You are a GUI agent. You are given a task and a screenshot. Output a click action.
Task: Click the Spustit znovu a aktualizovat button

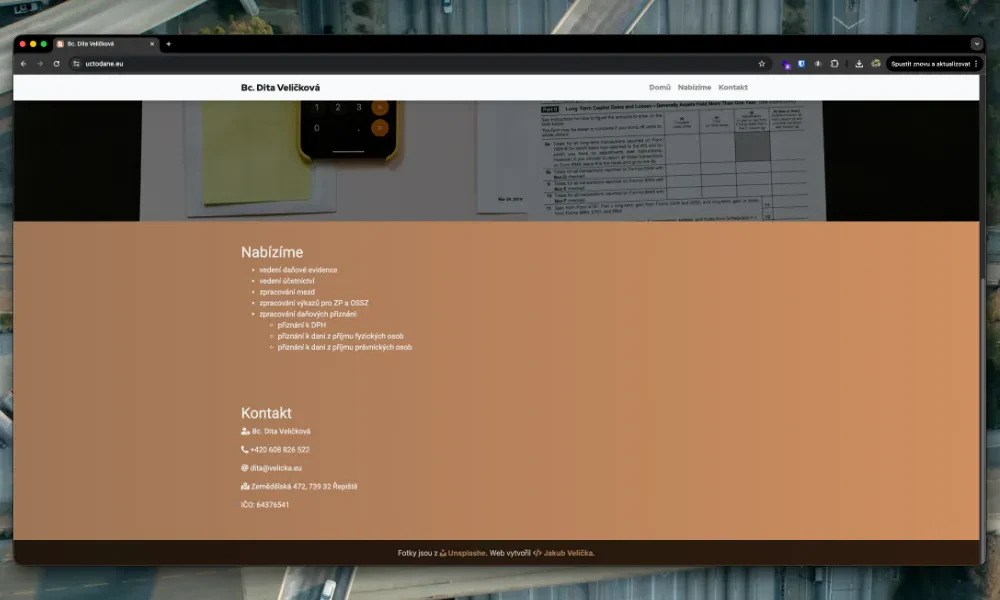[x=929, y=64]
